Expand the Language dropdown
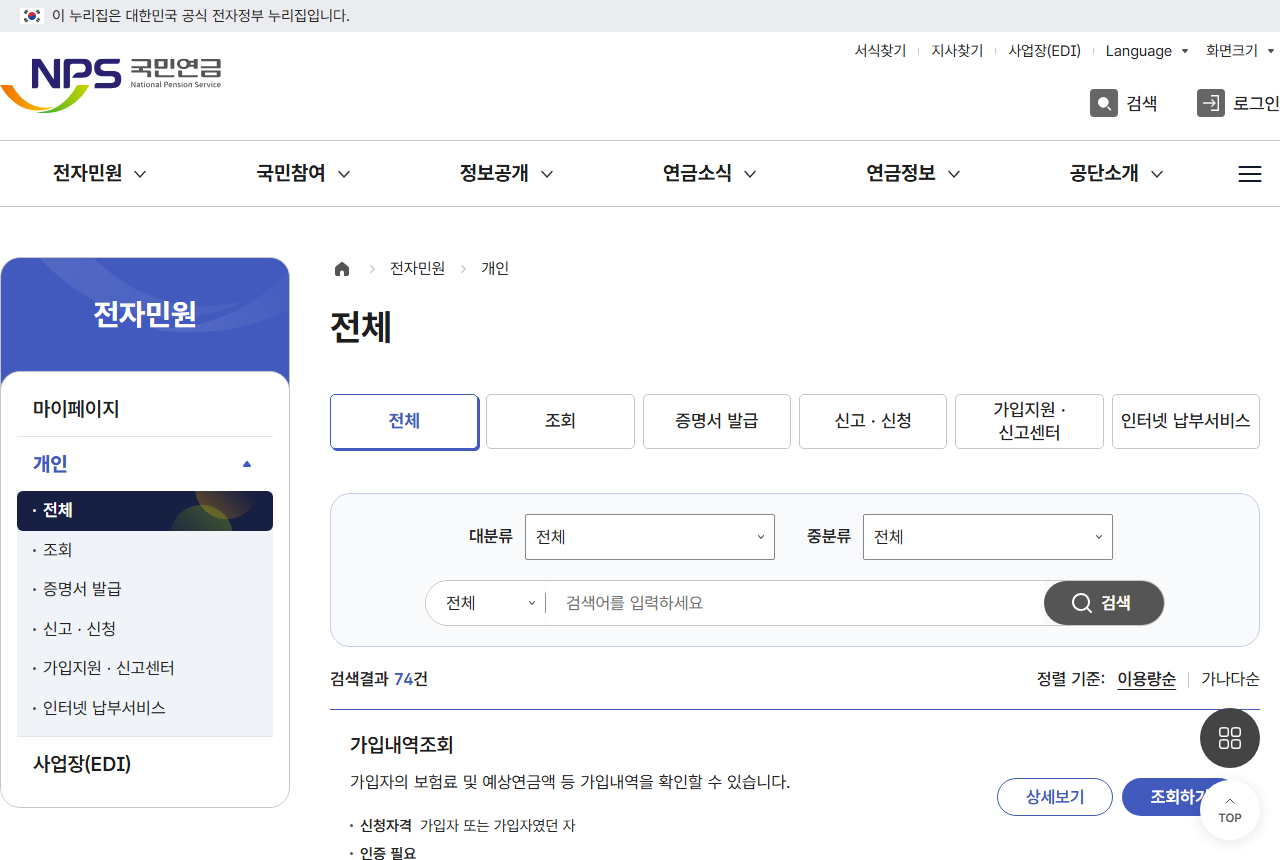This screenshot has height=860, width=1280. 1147,51
